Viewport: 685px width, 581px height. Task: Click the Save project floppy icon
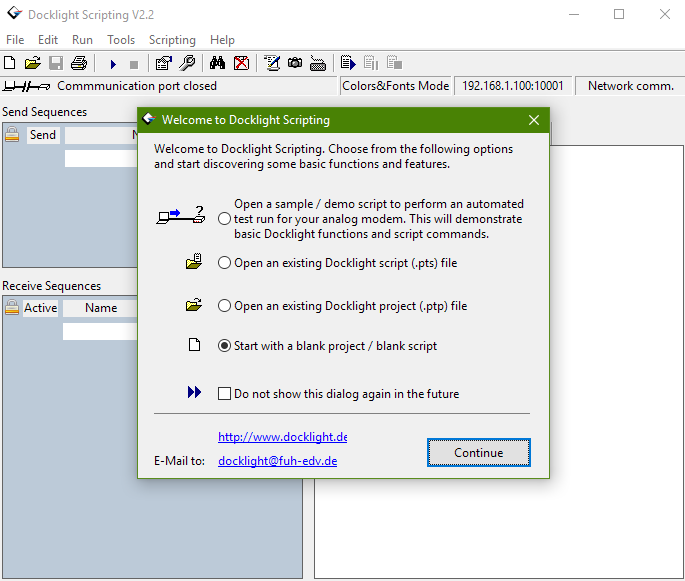click(x=56, y=63)
